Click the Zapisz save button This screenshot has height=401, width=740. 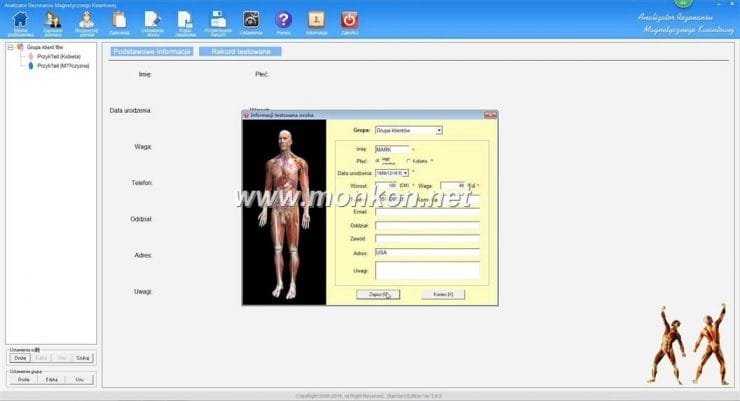[x=378, y=294]
